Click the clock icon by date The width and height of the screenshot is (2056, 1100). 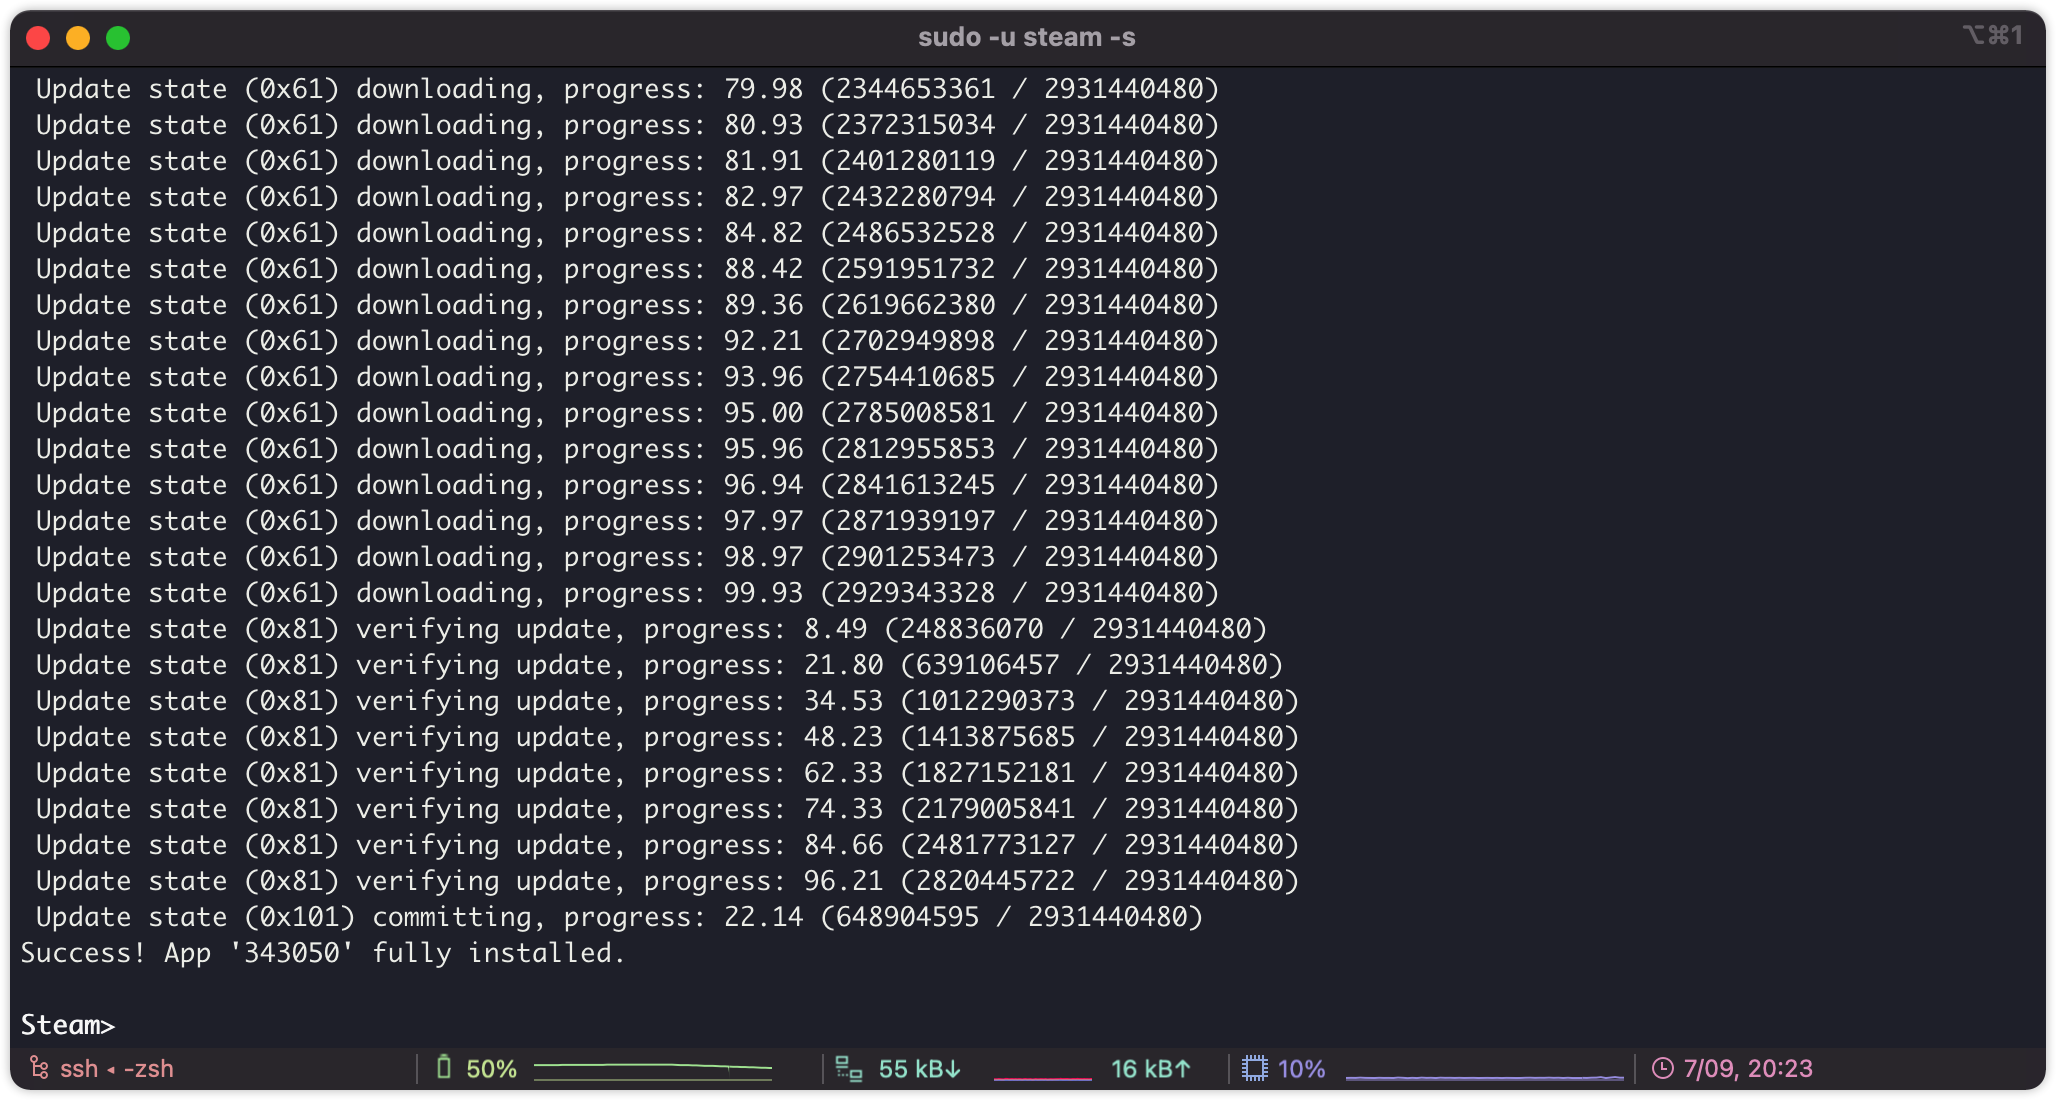tap(1662, 1068)
